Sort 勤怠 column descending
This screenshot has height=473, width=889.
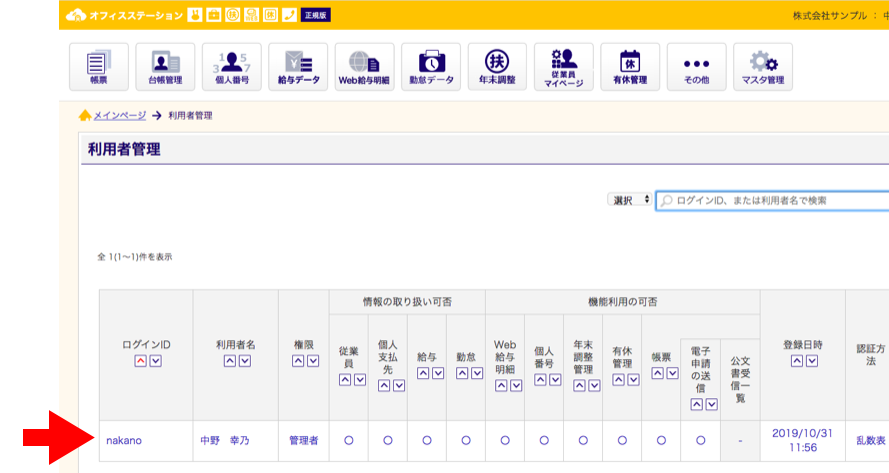pos(477,373)
